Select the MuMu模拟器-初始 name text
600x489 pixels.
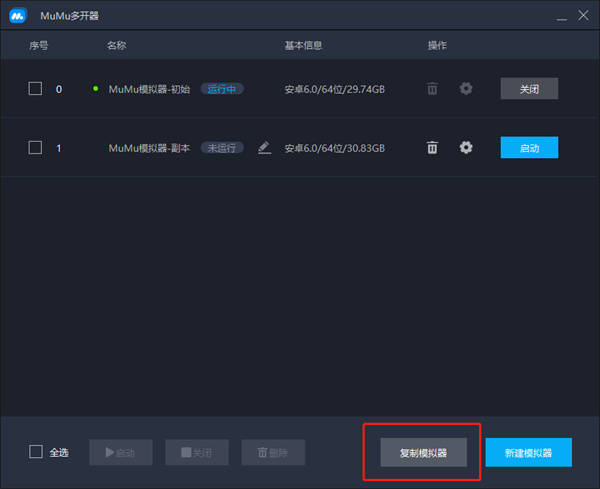click(x=149, y=89)
